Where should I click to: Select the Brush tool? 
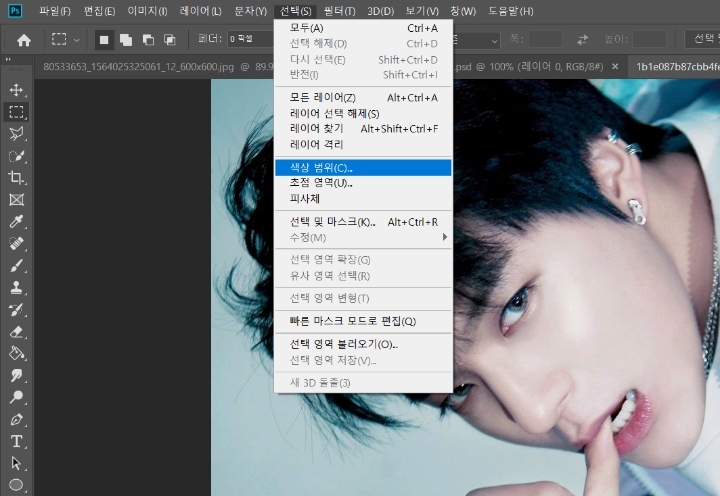(16, 265)
